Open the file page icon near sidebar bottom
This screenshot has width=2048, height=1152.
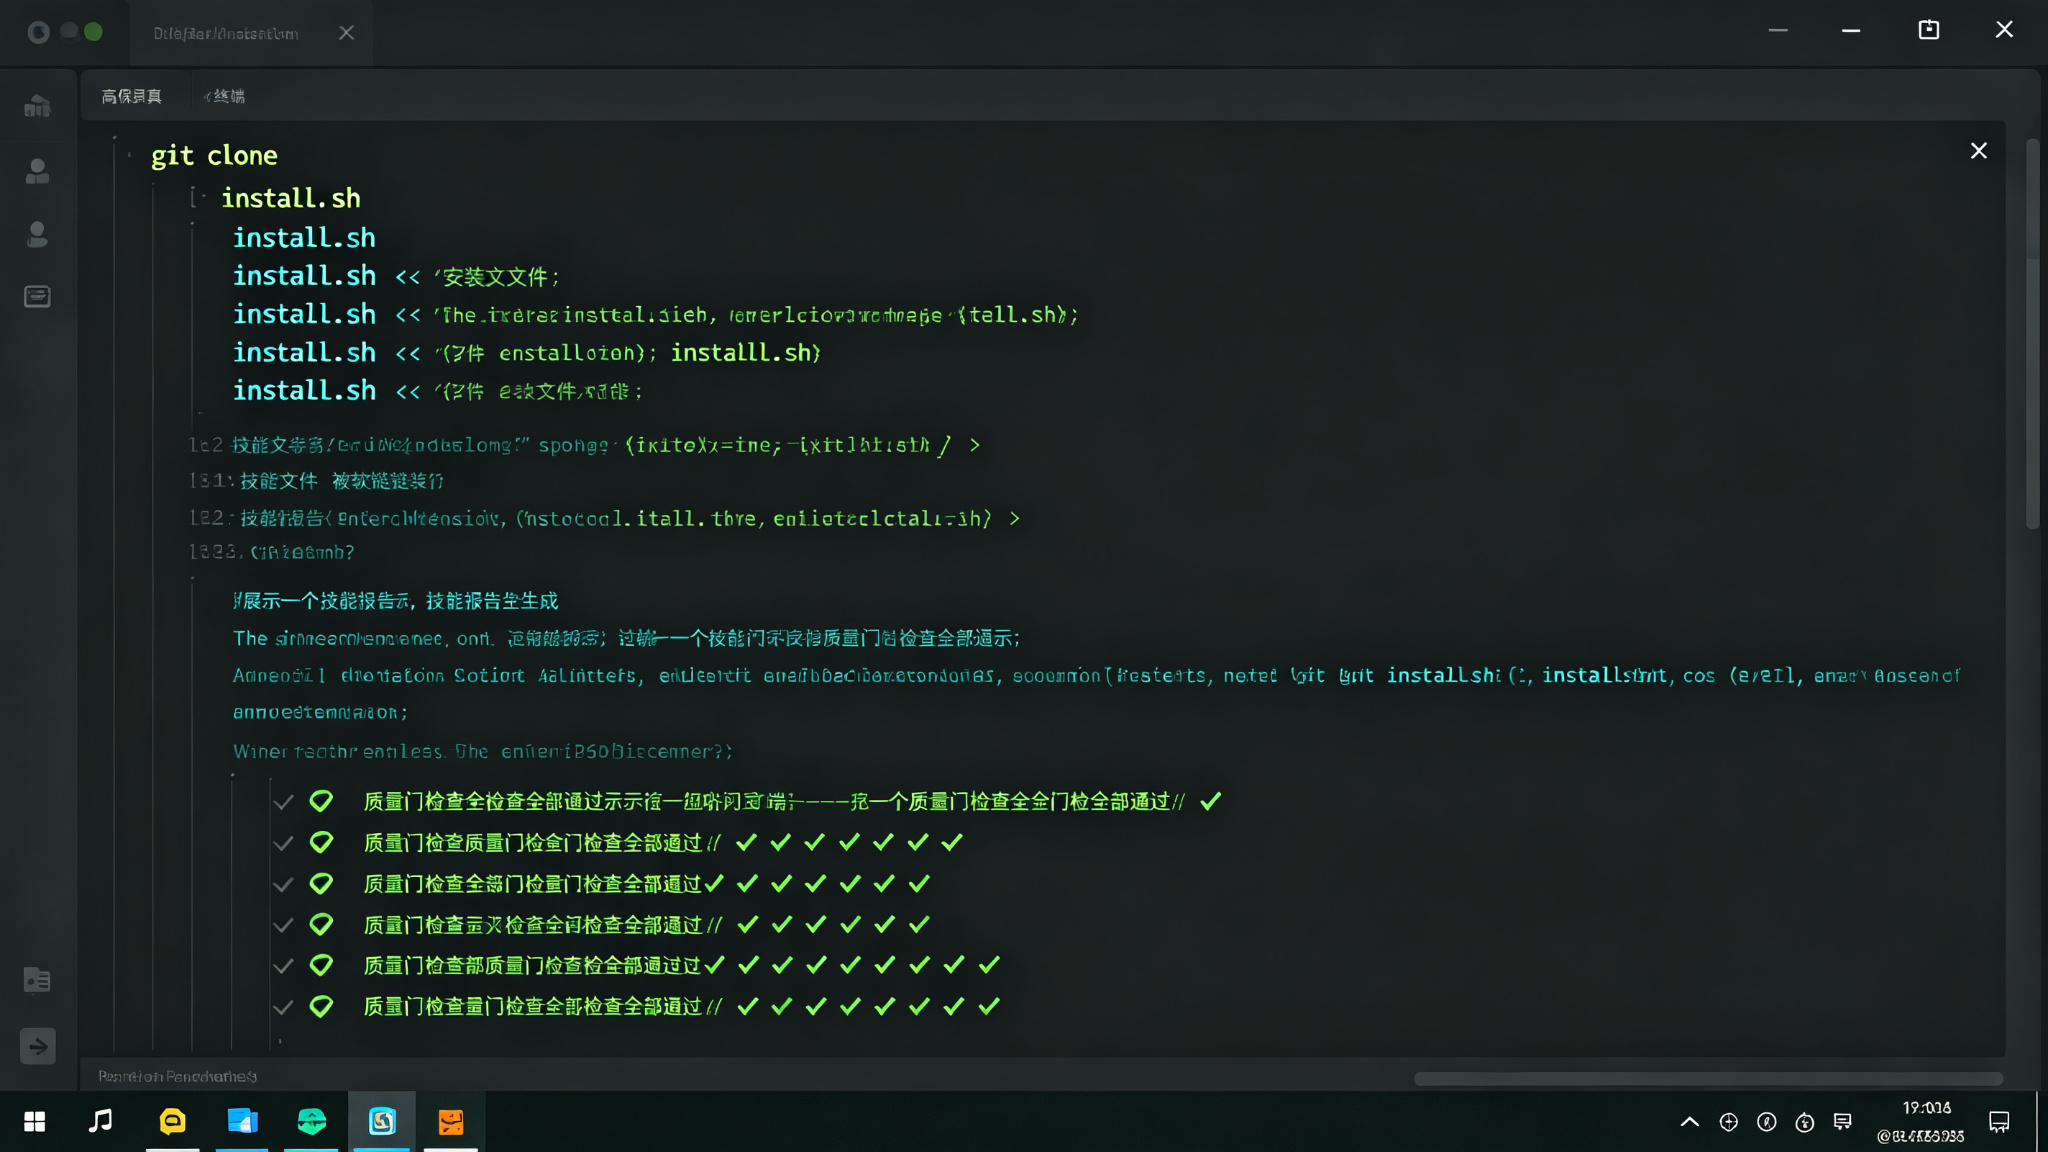tap(37, 980)
